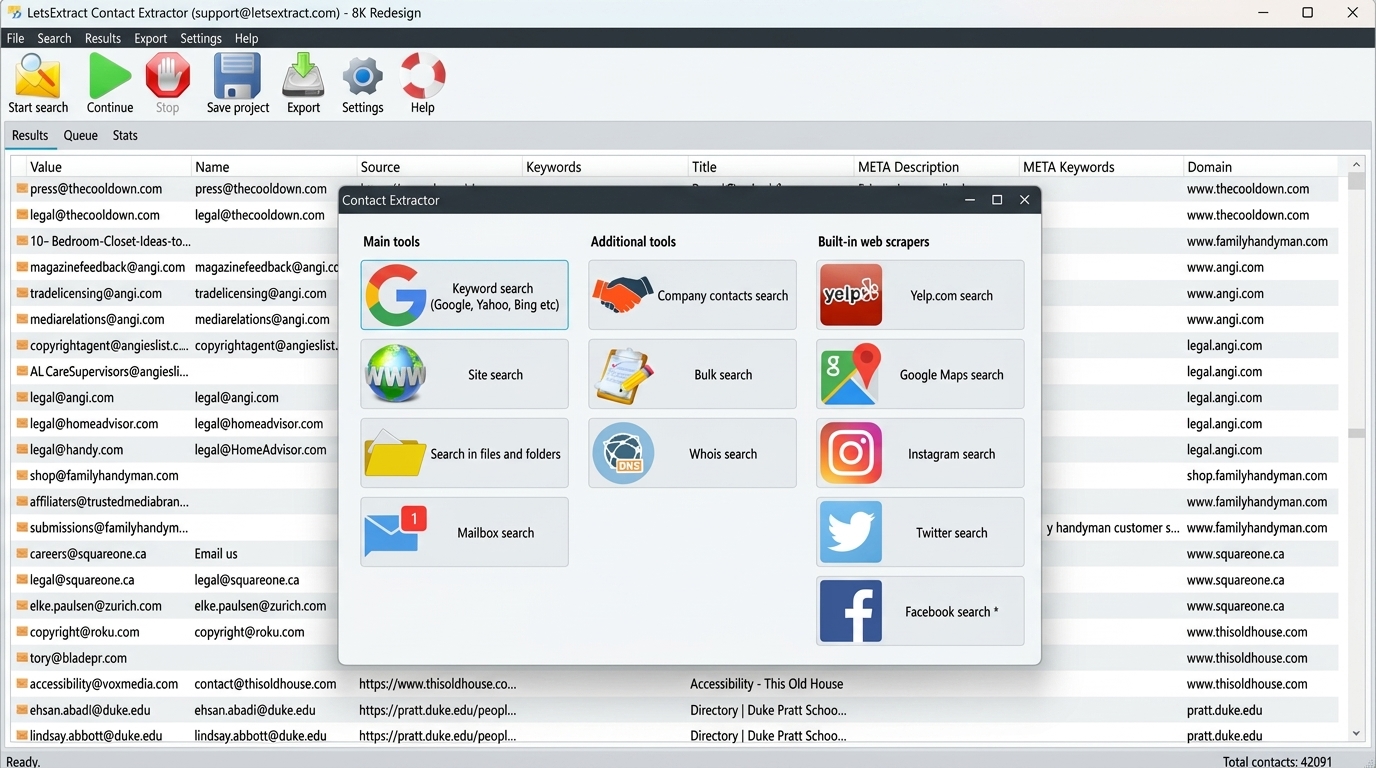The image size is (1376, 768).
Task: Open Site search globe tool
Action: tap(464, 374)
